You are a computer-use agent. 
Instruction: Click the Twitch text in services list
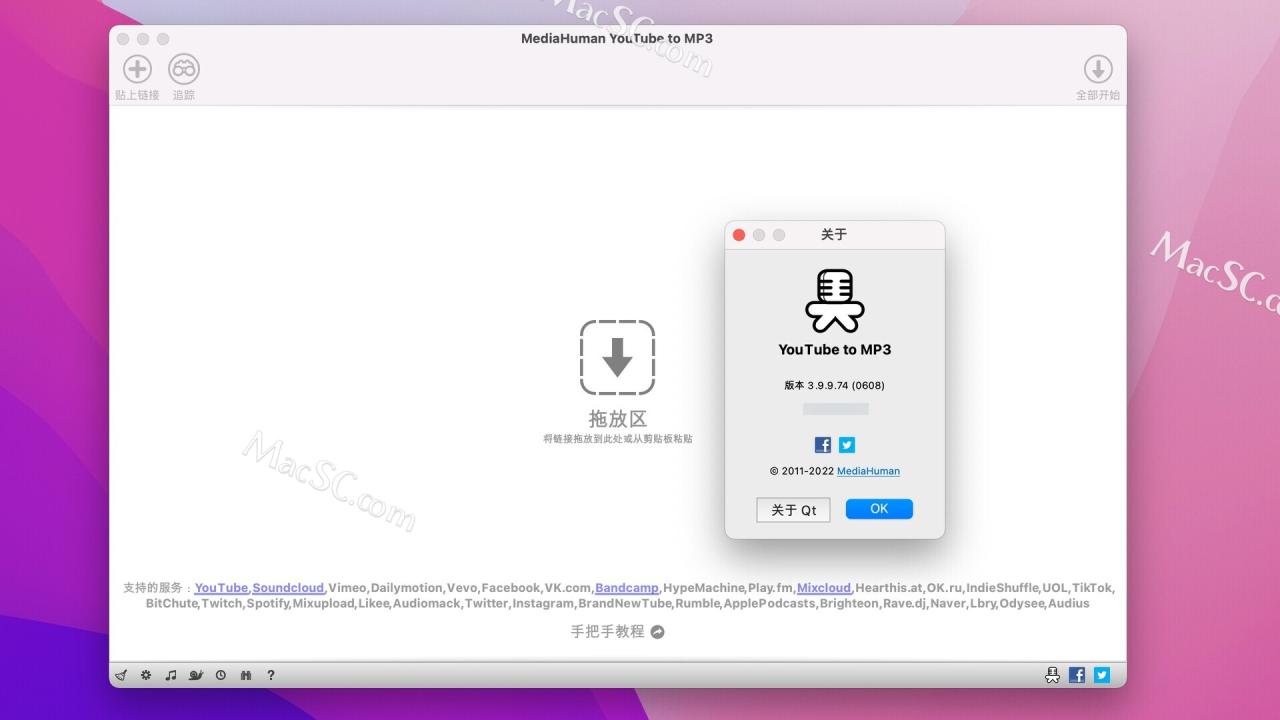tap(222, 604)
